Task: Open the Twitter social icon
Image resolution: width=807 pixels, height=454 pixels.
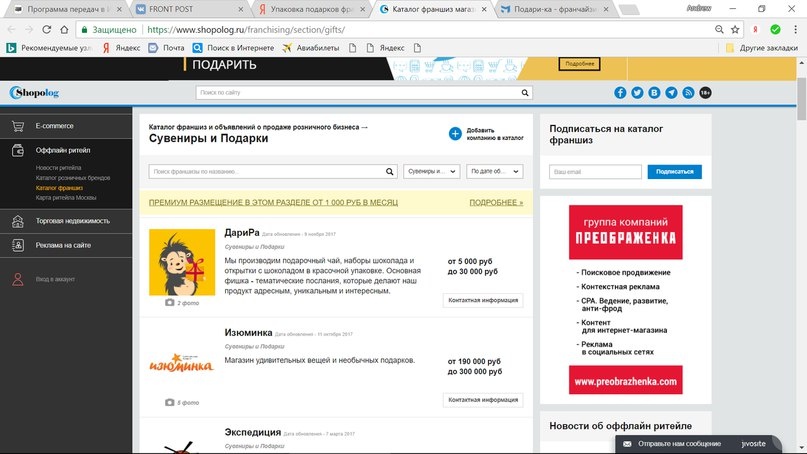Action: pos(637,93)
